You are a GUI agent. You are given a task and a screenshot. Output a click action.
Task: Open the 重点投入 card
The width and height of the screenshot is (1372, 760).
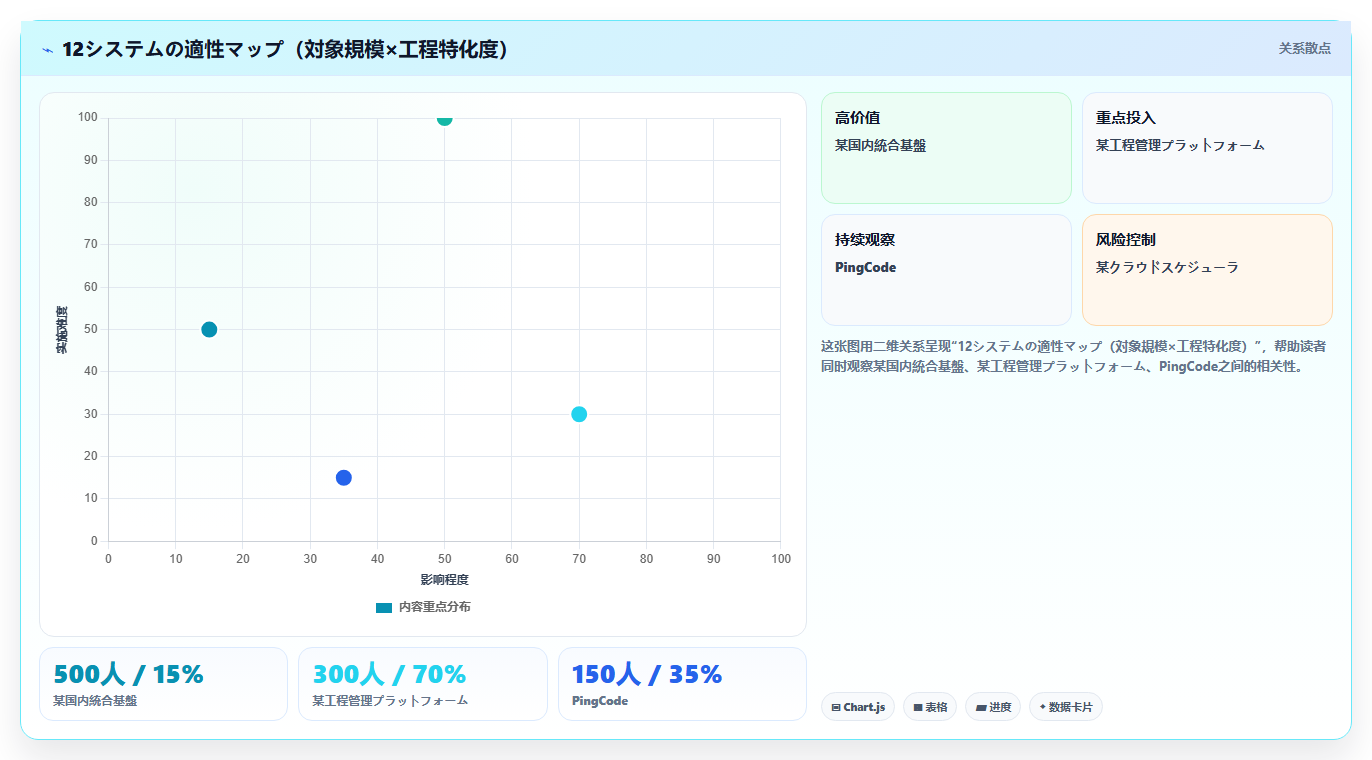[x=1207, y=148]
